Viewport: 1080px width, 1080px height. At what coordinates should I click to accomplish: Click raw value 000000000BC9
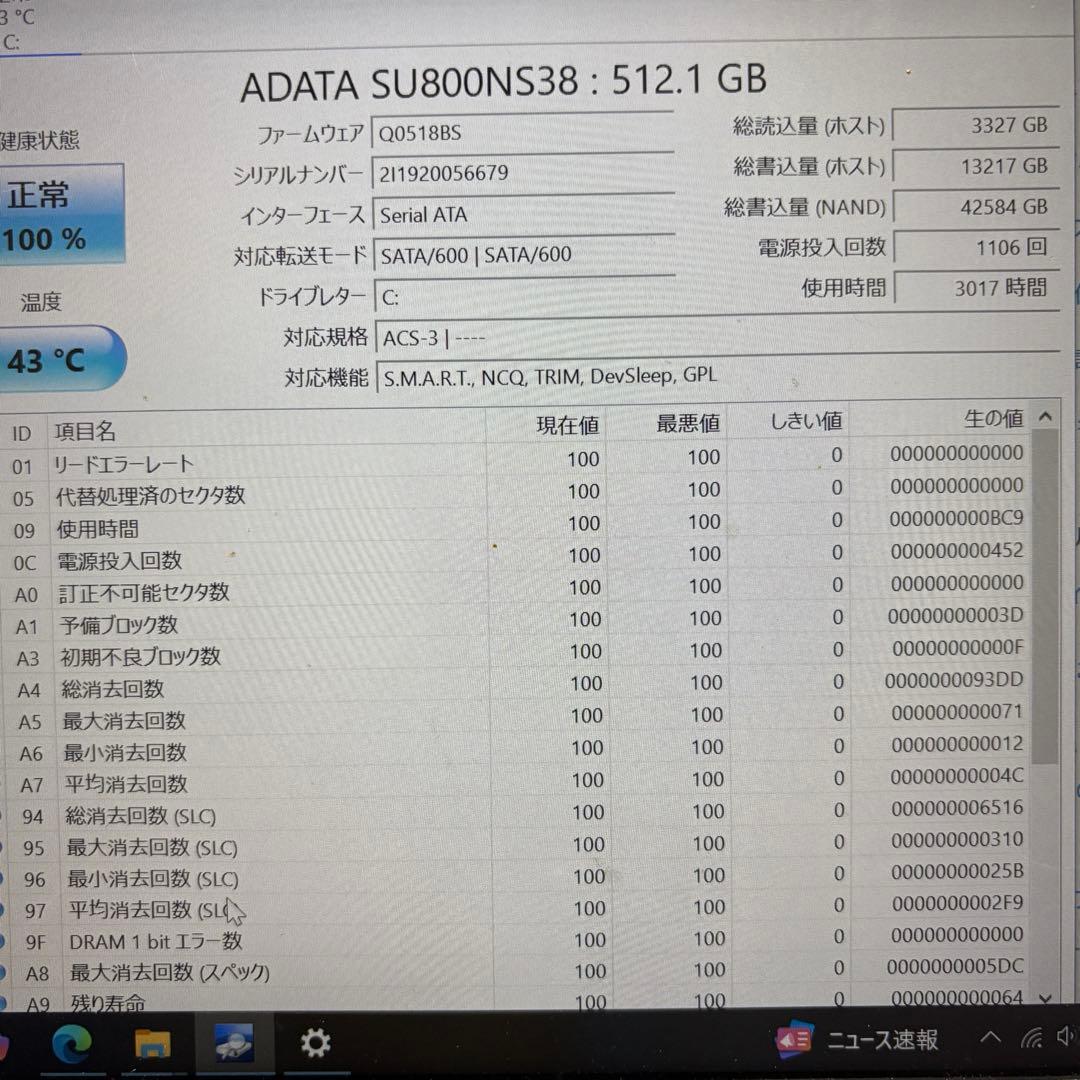click(956, 518)
